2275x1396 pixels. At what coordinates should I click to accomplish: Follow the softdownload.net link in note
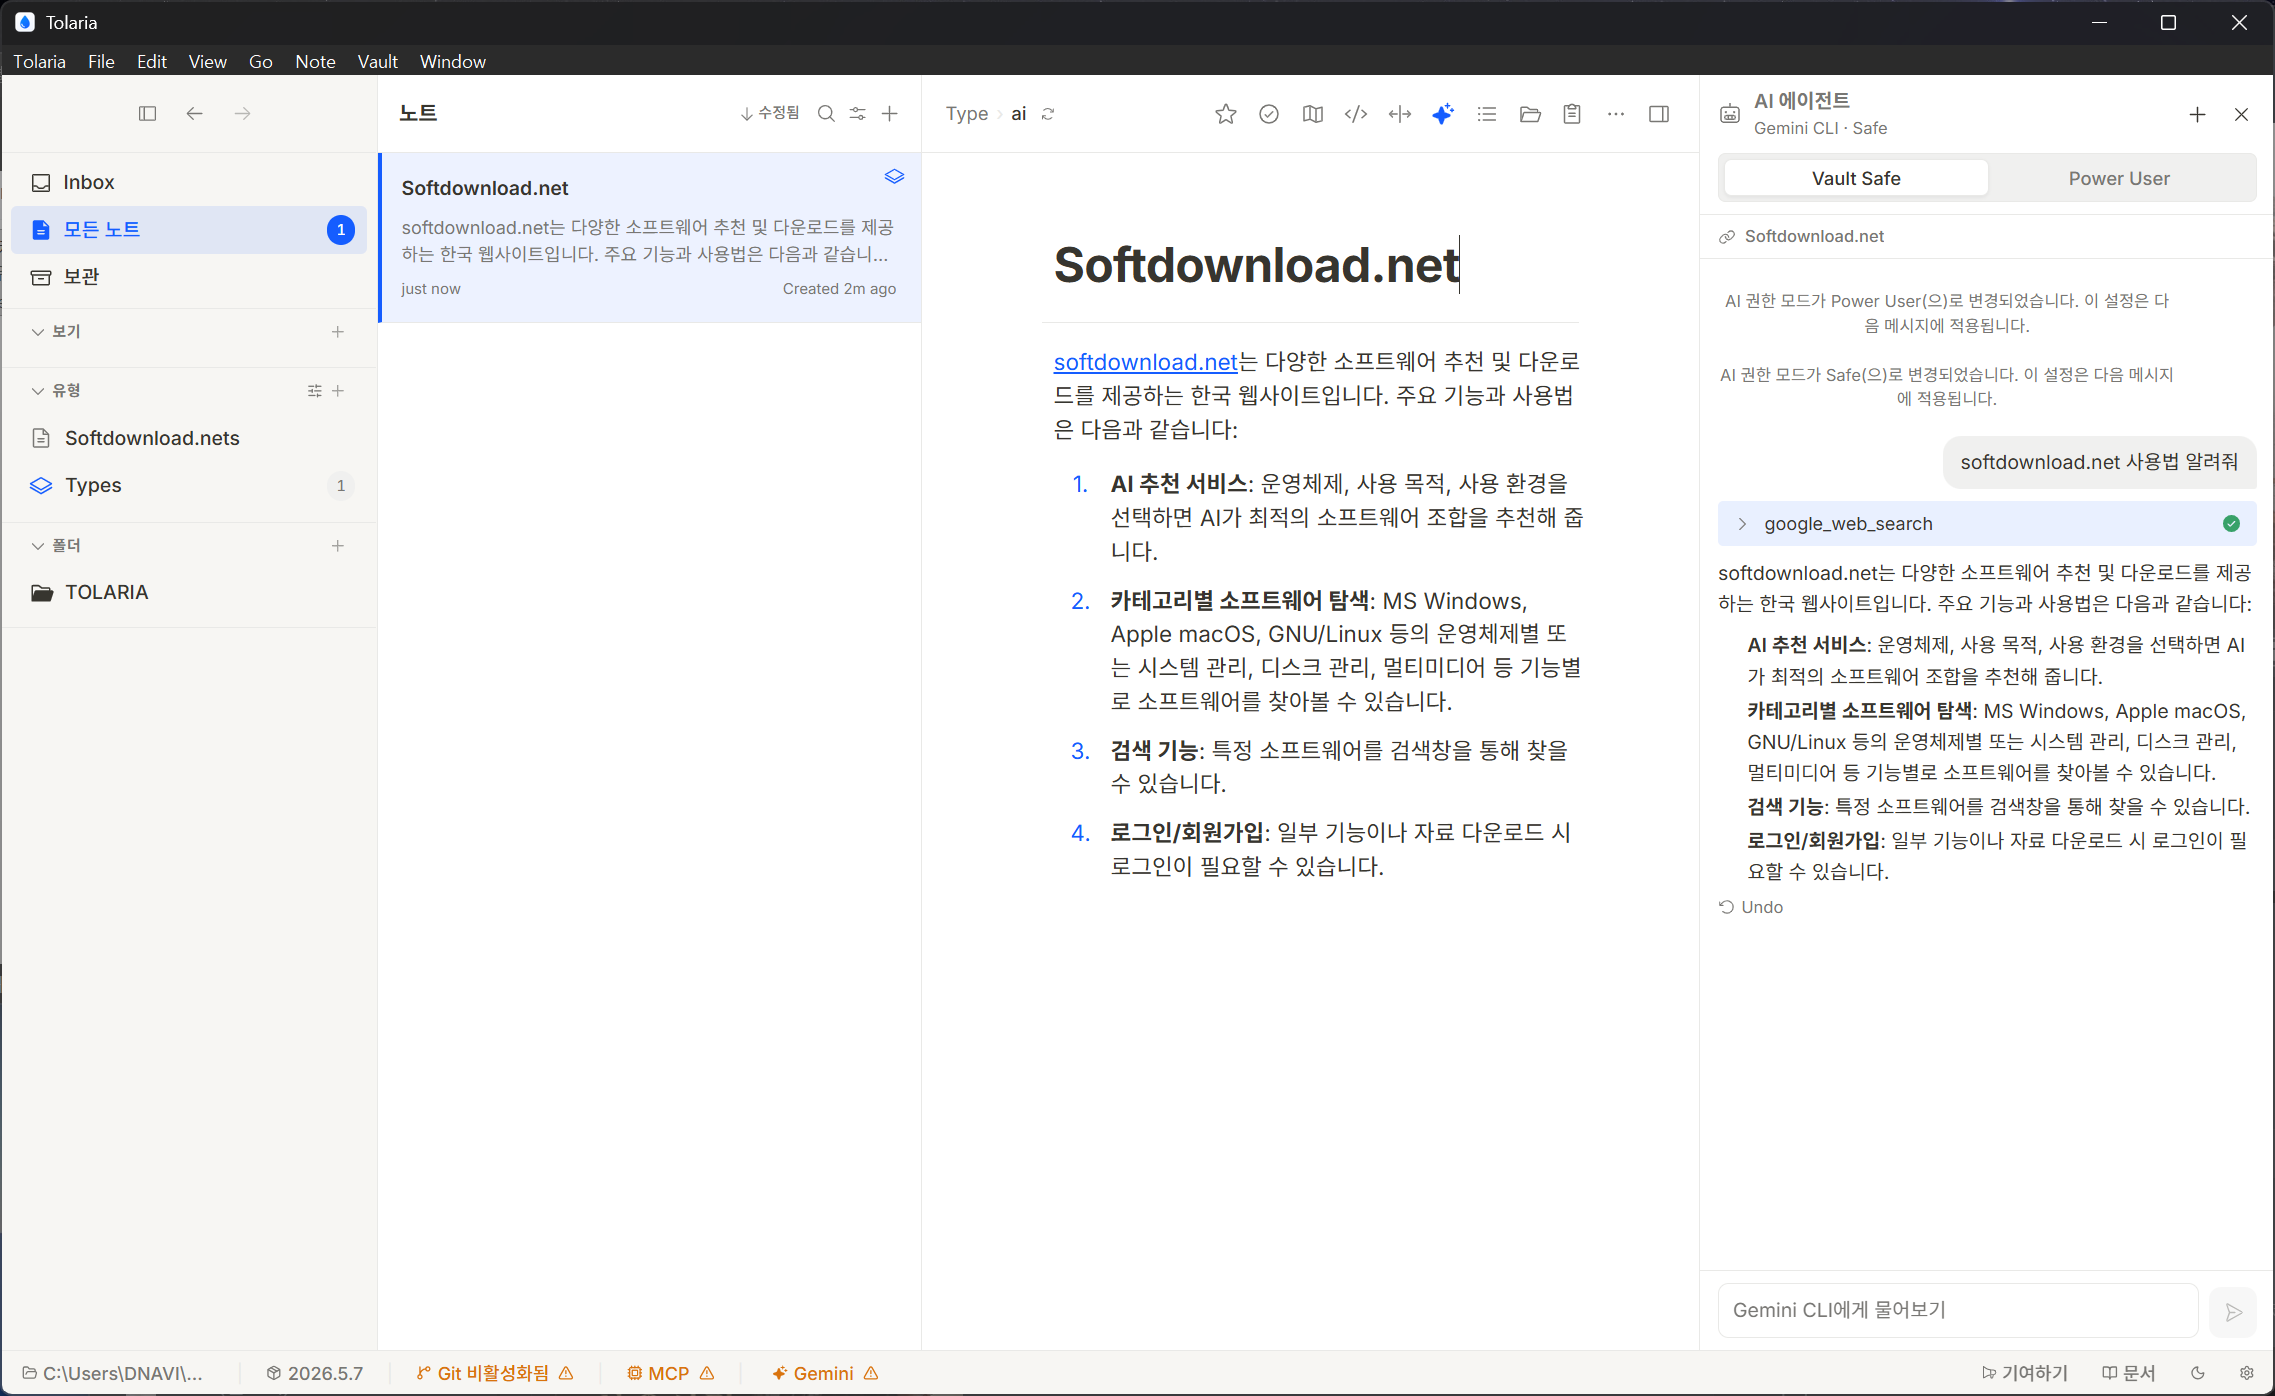click(x=1146, y=361)
